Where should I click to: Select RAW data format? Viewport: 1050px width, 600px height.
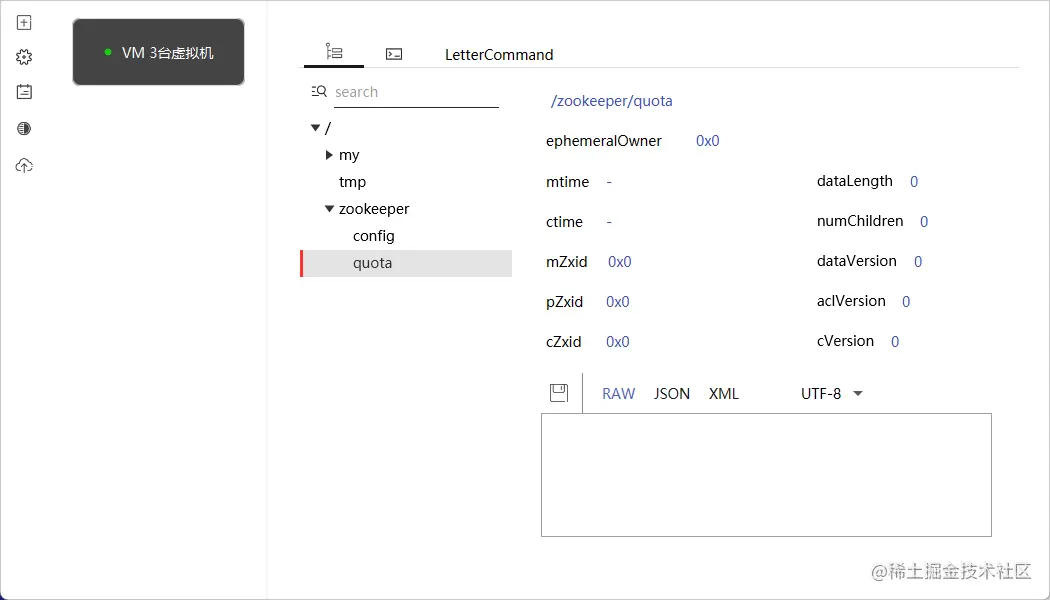tap(619, 394)
